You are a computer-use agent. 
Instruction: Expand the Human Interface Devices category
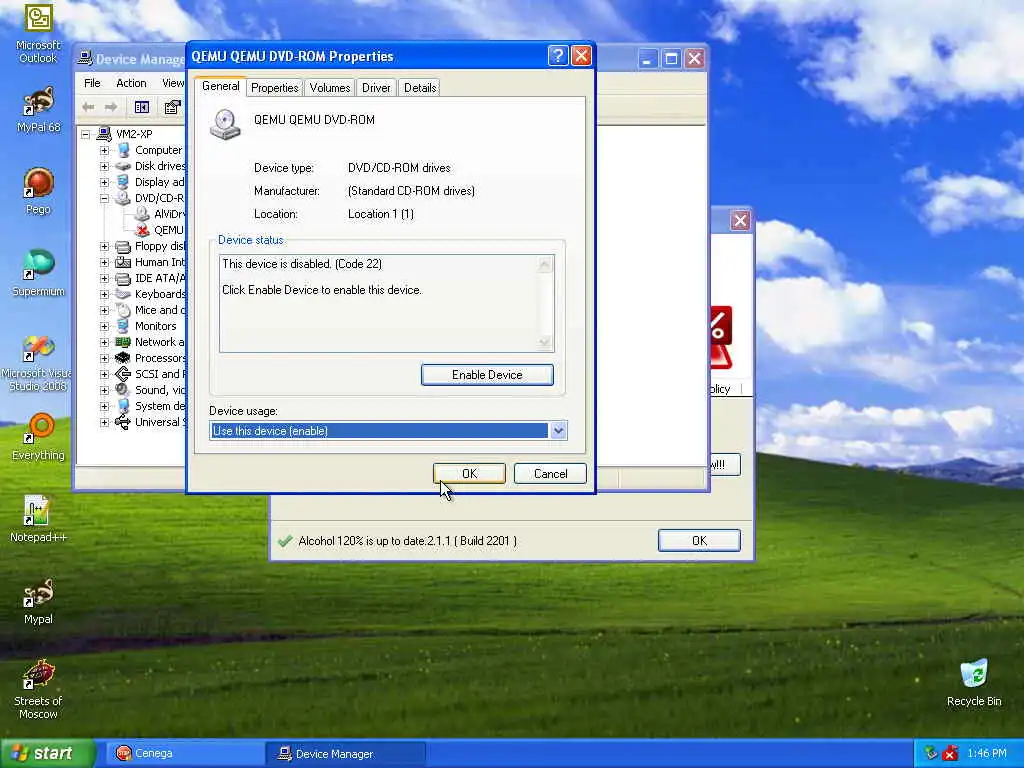[x=104, y=262]
